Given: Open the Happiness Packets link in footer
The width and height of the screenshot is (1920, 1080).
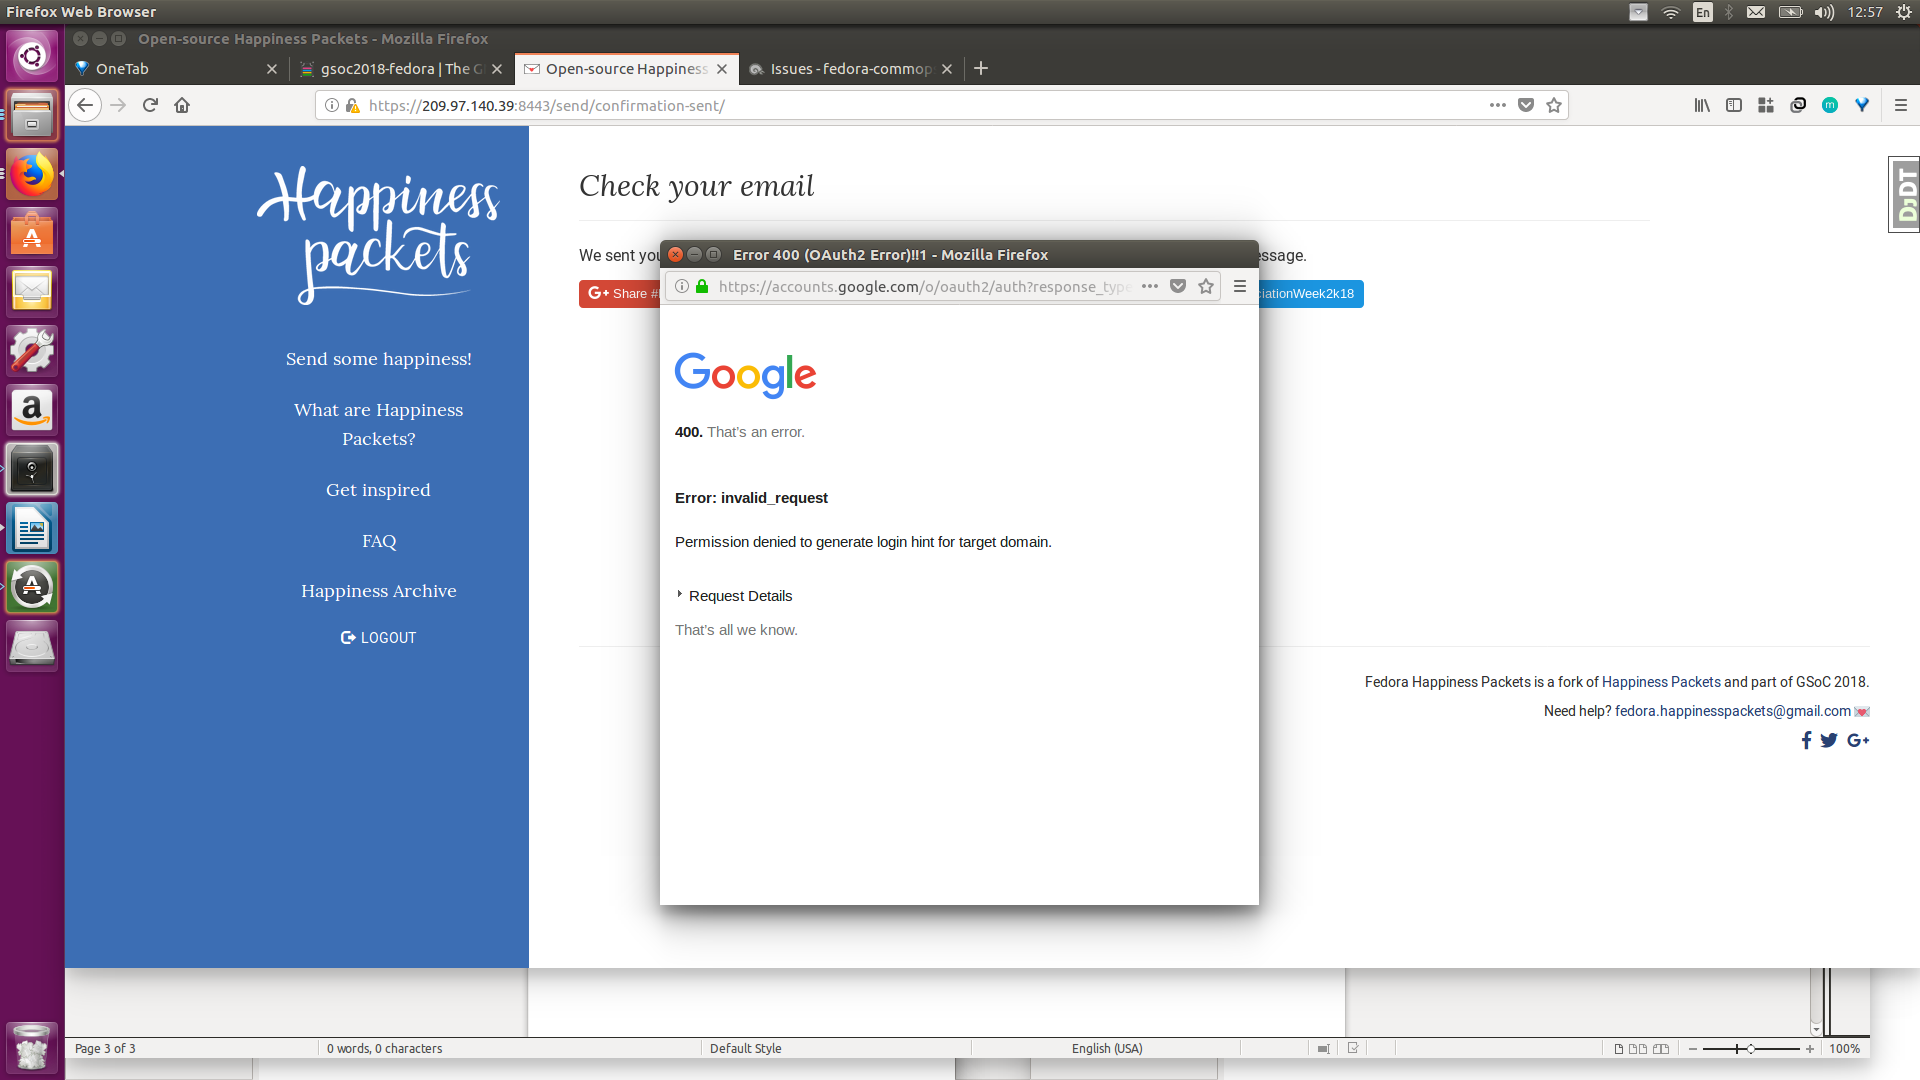Looking at the screenshot, I should pos(1661,682).
